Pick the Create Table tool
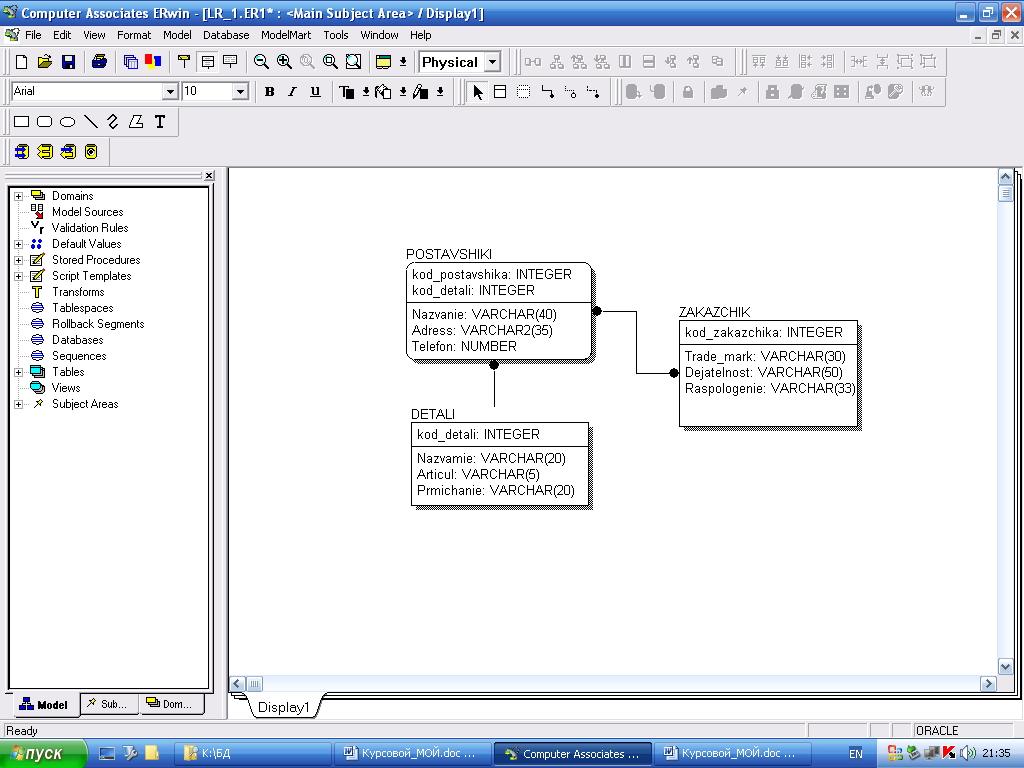 (x=499, y=92)
